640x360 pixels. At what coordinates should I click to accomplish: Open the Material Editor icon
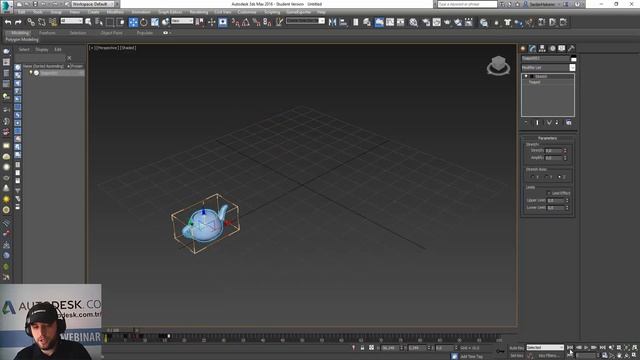[413, 22]
